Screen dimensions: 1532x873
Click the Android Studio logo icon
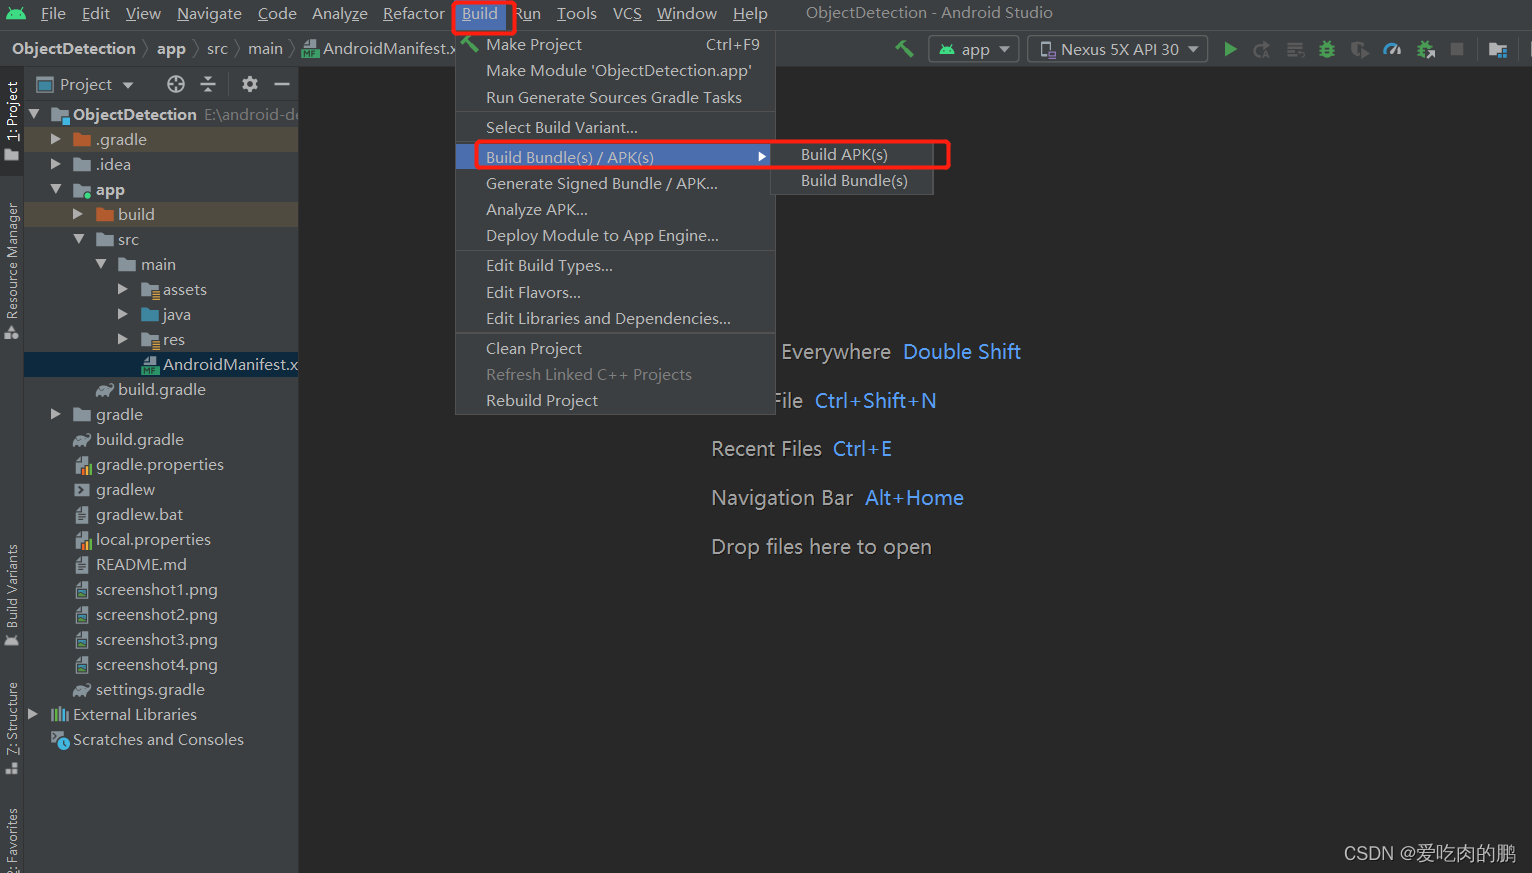click(x=16, y=13)
